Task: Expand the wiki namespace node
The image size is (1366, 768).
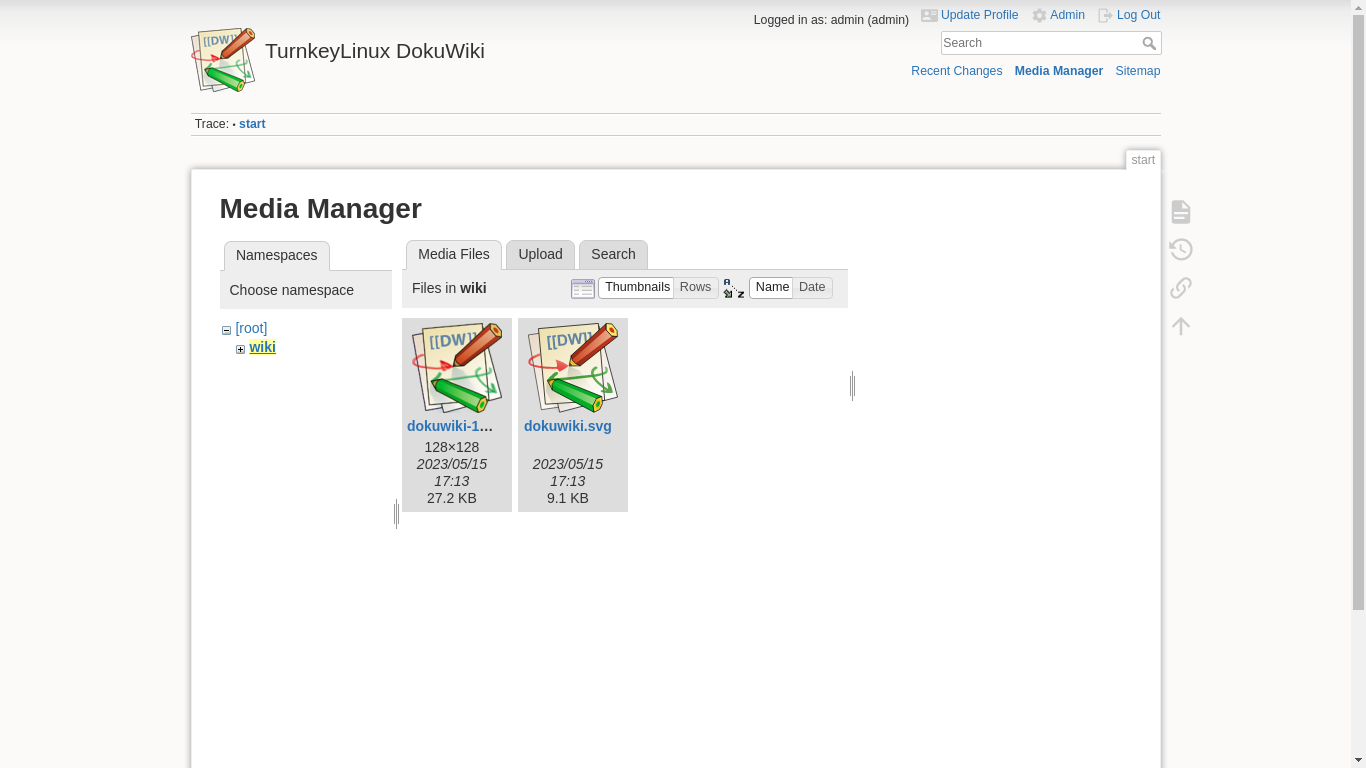Action: click(240, 349)
